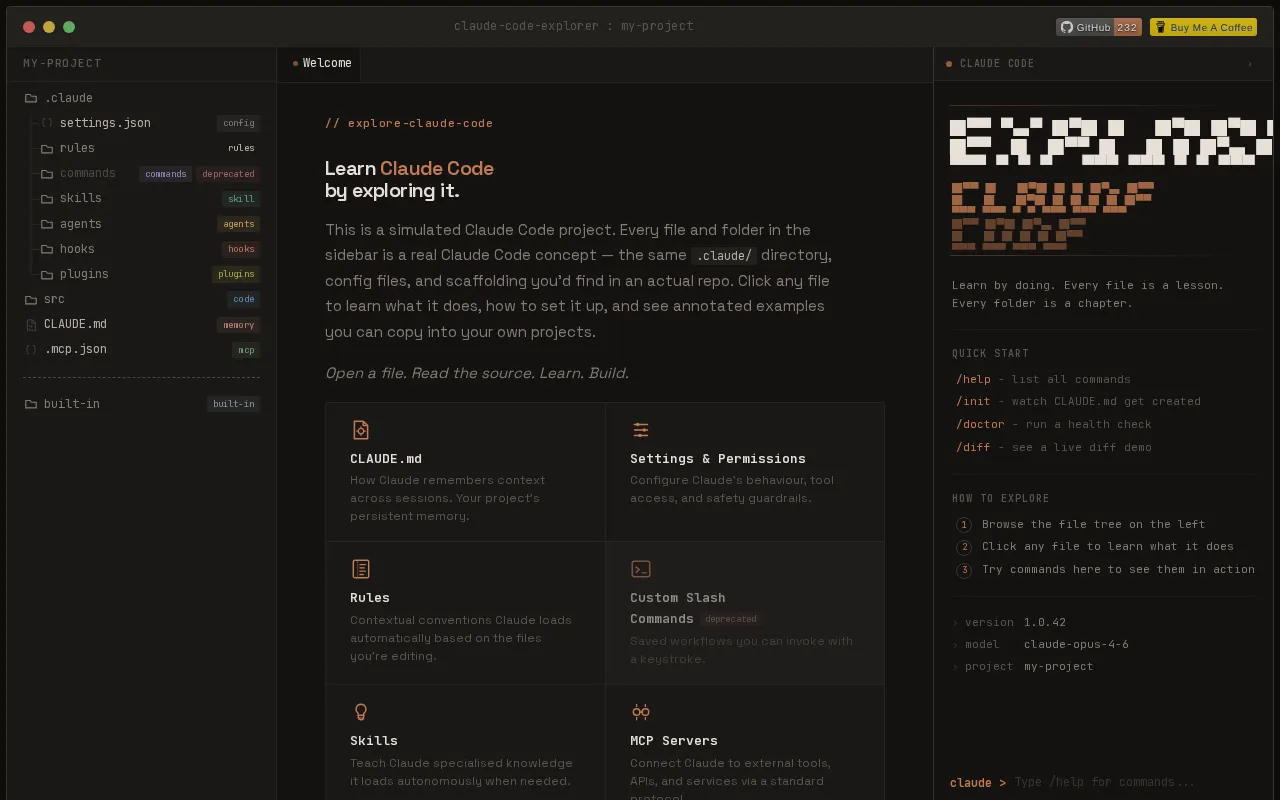Screen dimensions: 1280x800
Task: Click the MY-PROJECT sidebar header
Action: 62,63
